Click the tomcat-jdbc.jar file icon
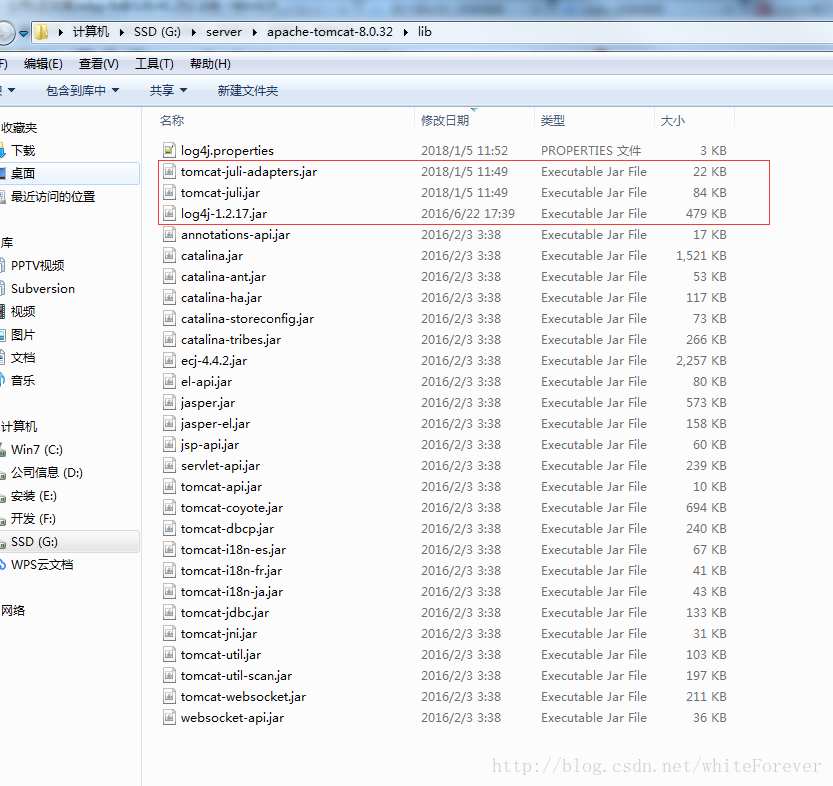 click(169, 612)
